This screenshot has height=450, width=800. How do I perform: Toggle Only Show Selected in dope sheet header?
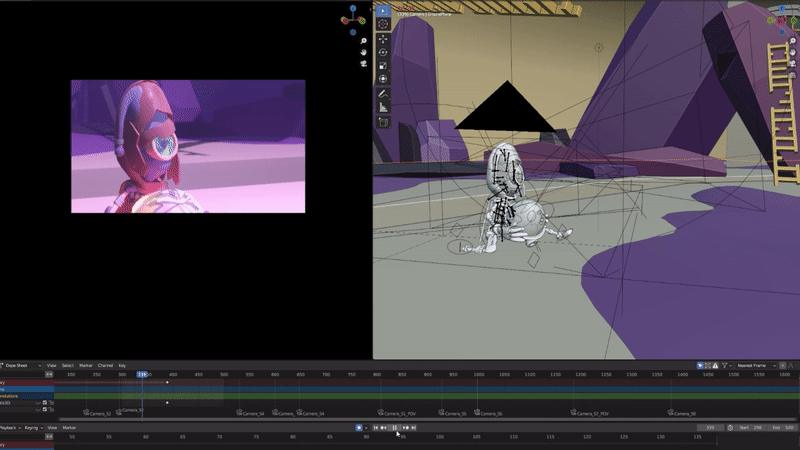coord(700,365)
